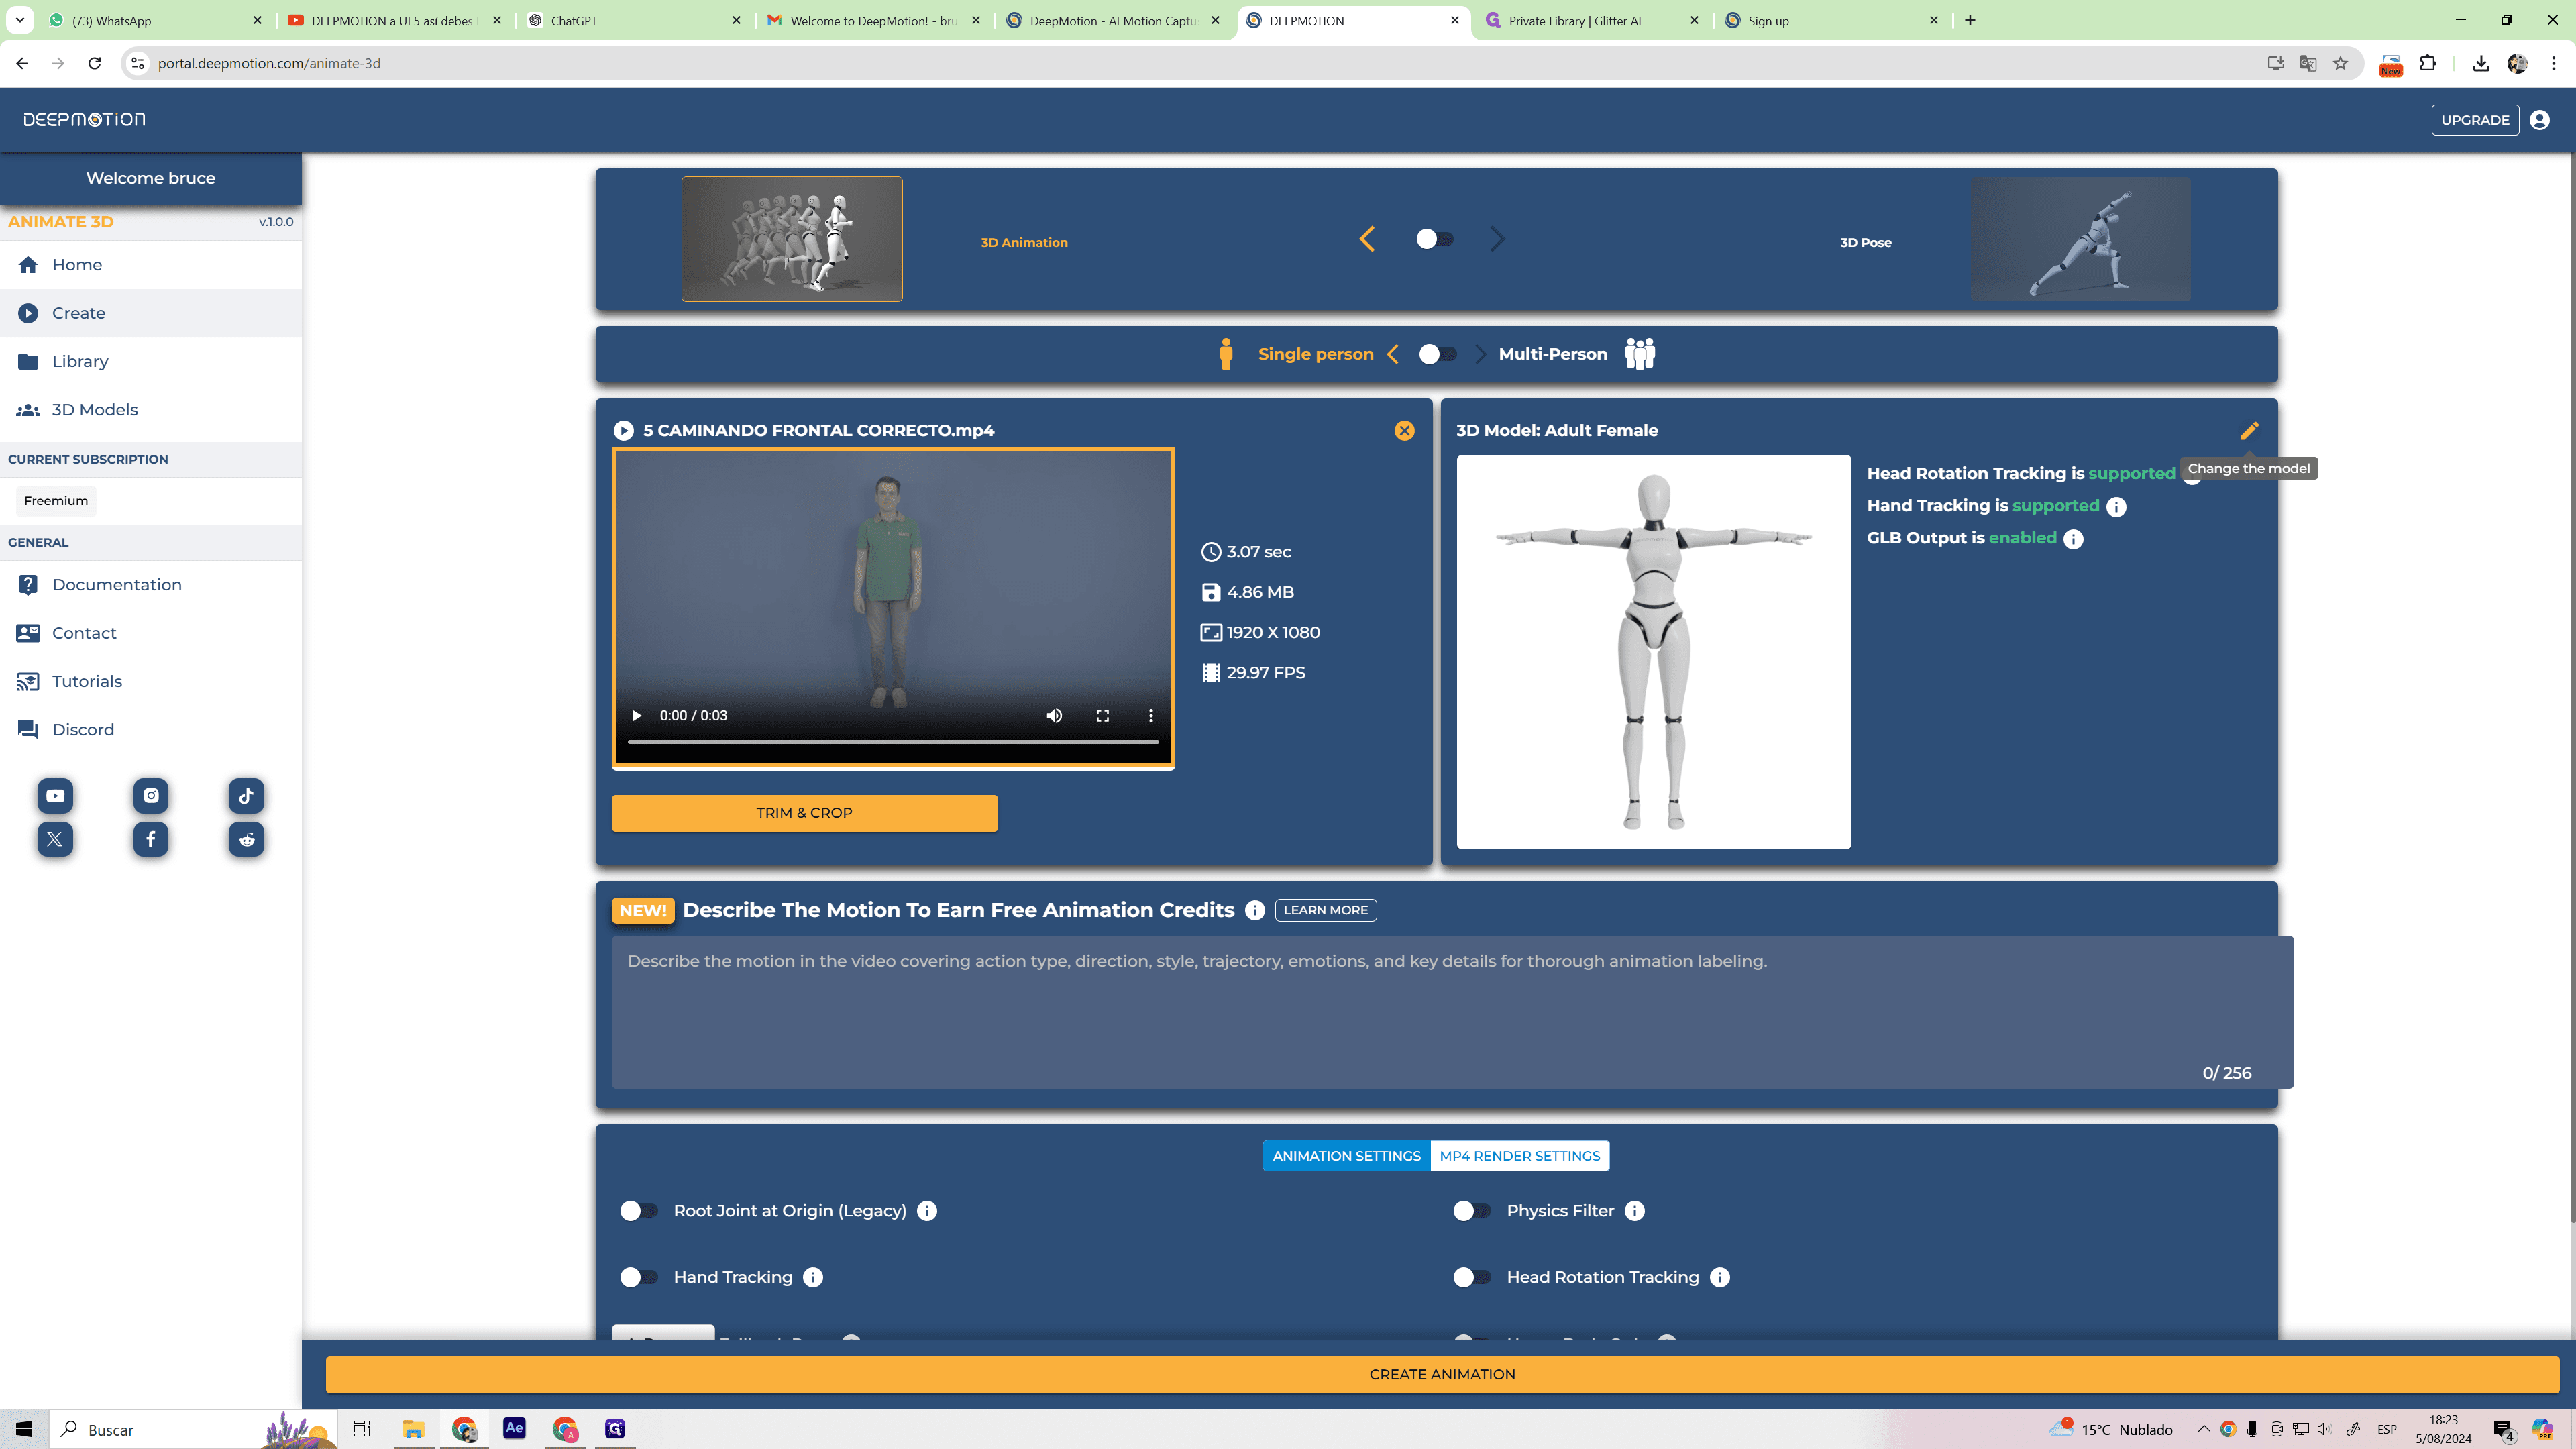Open File Explorer from the taskbar
2576x1449 pixels.
tap(413, 1429)
